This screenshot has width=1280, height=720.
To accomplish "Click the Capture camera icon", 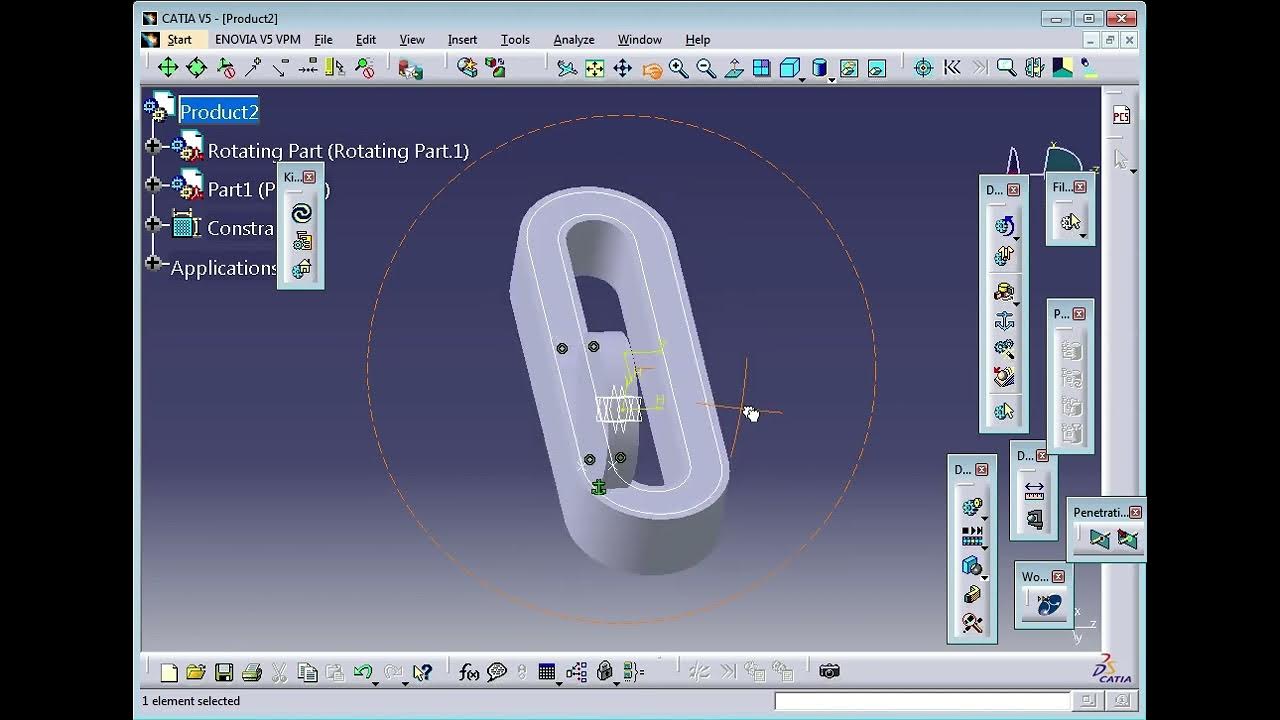I will tap(829, 671).
